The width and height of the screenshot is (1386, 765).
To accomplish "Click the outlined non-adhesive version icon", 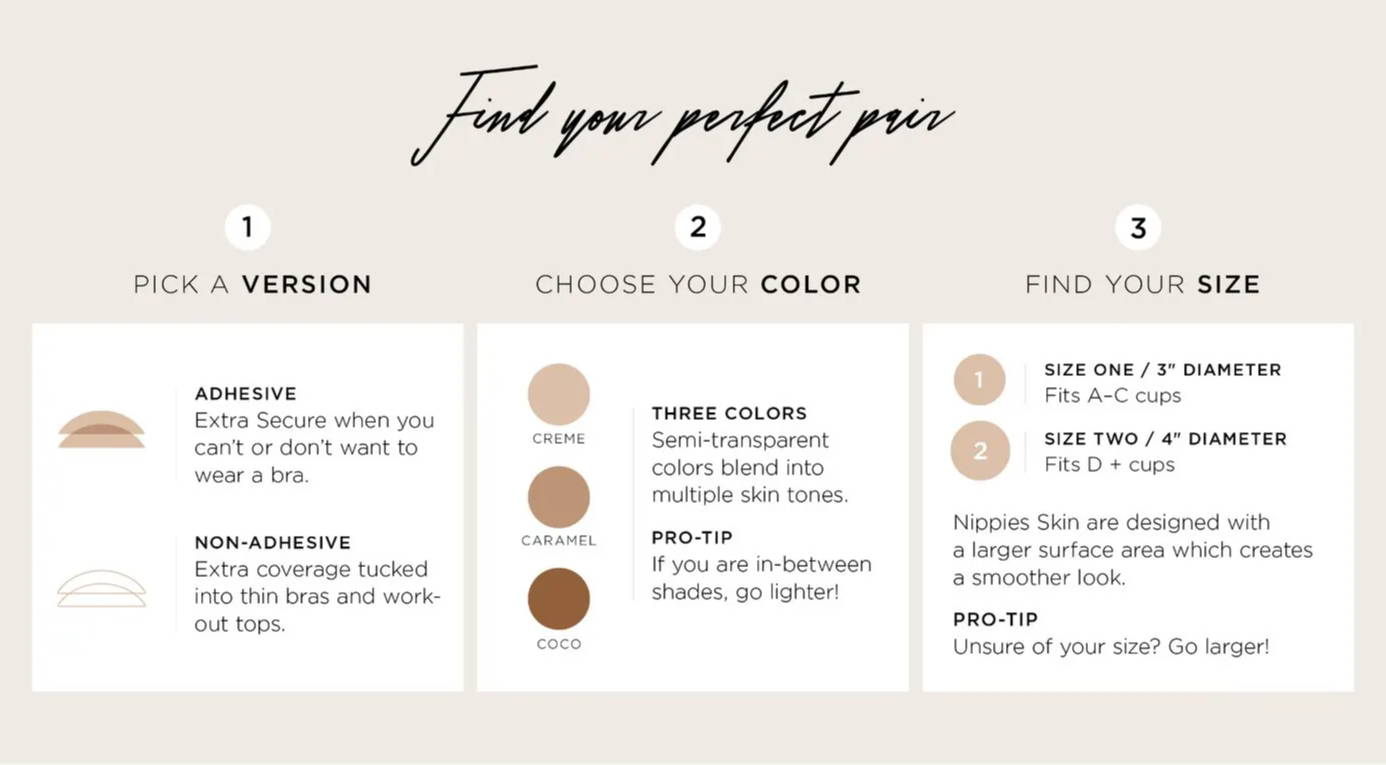I will 101,588.
